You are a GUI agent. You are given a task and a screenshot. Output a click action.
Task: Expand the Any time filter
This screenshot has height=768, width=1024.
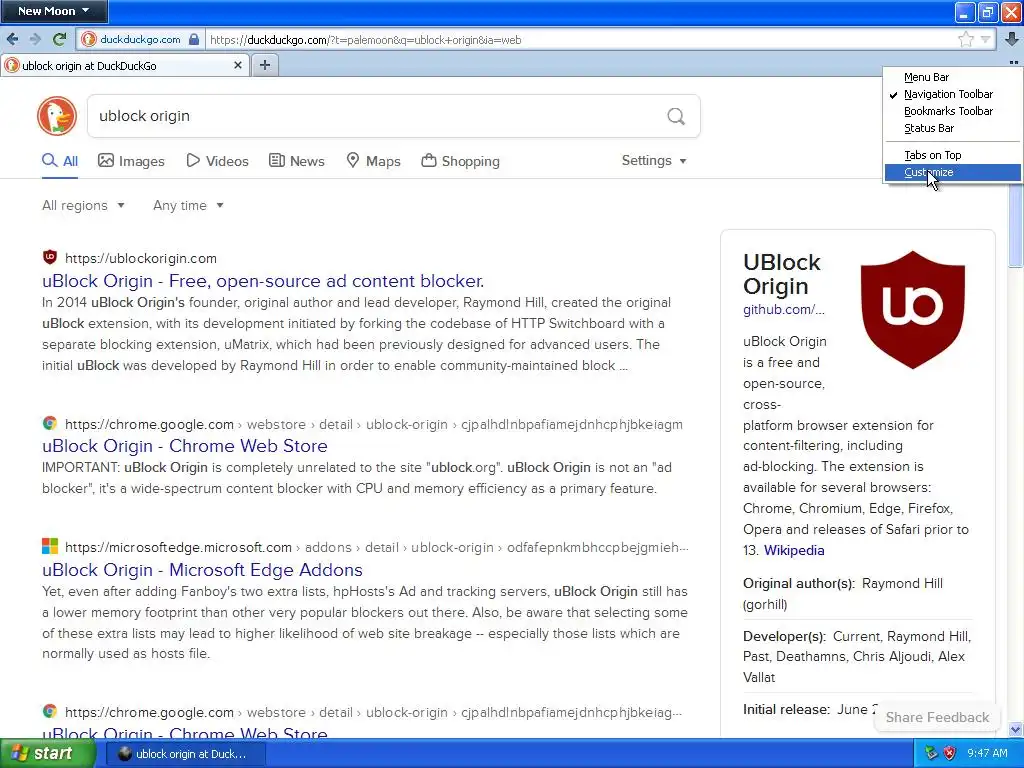(x=188, y=205)
